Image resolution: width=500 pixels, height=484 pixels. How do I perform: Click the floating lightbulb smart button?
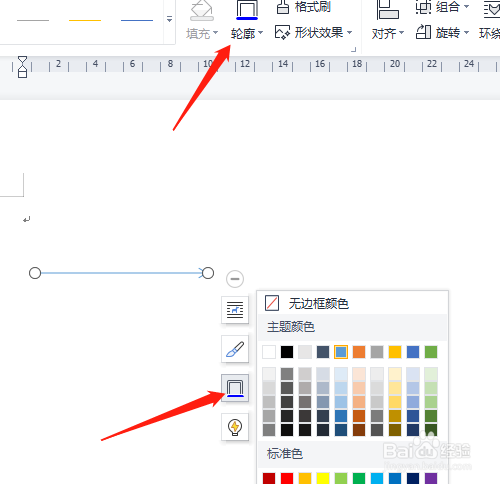235,427
